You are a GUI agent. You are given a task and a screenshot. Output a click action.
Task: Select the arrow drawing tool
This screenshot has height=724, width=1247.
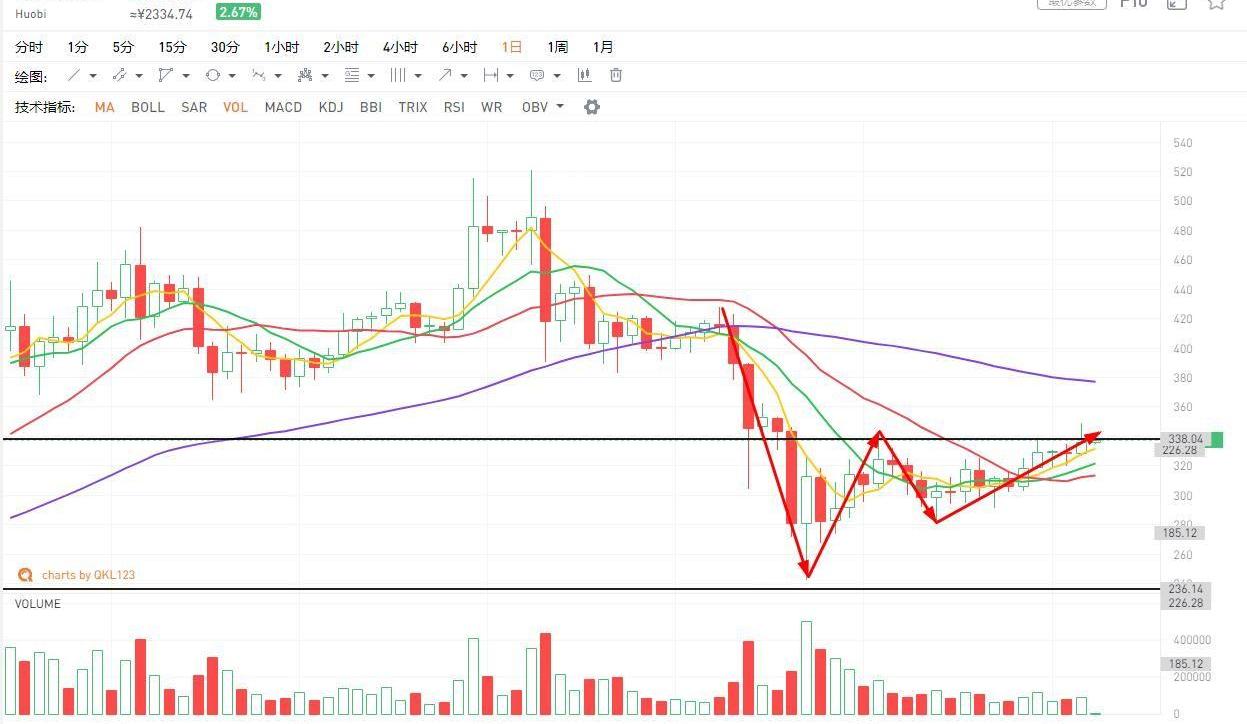pyautogui.click(x=444, y=76)
